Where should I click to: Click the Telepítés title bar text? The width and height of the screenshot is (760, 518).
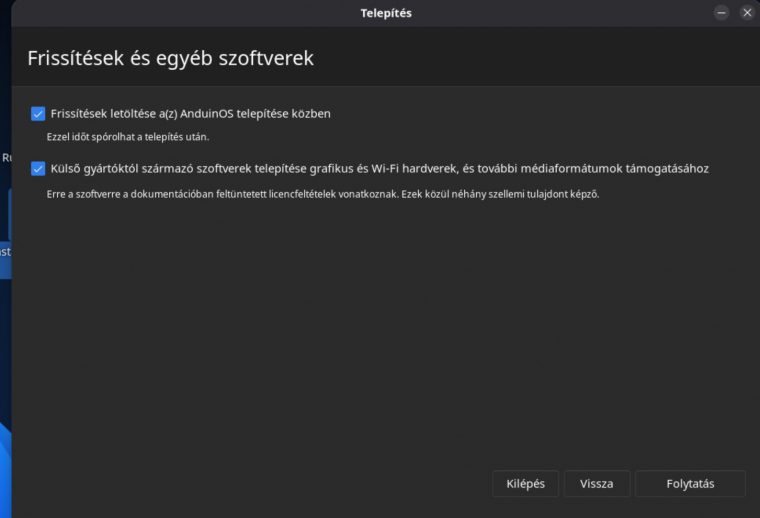386,13
